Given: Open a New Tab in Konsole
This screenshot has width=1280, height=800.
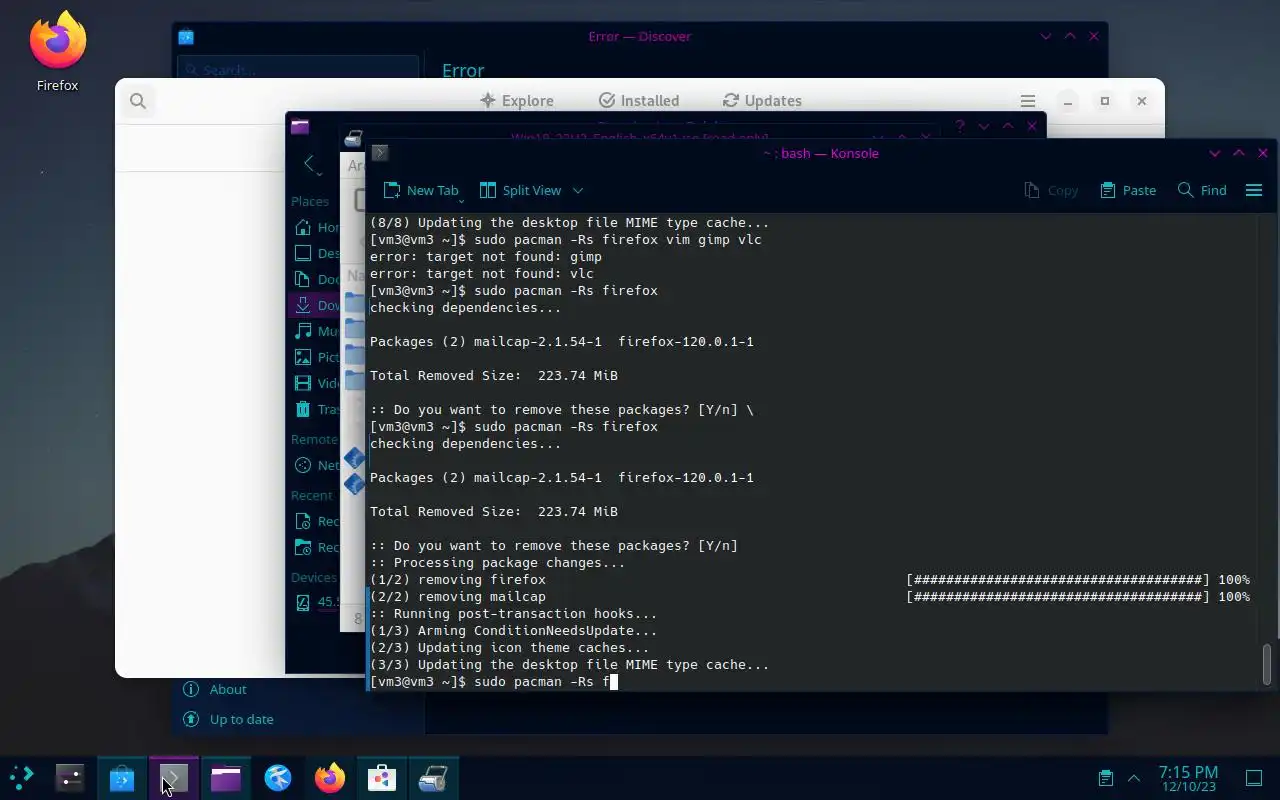Looking at the screenshot, I should 421,190.
